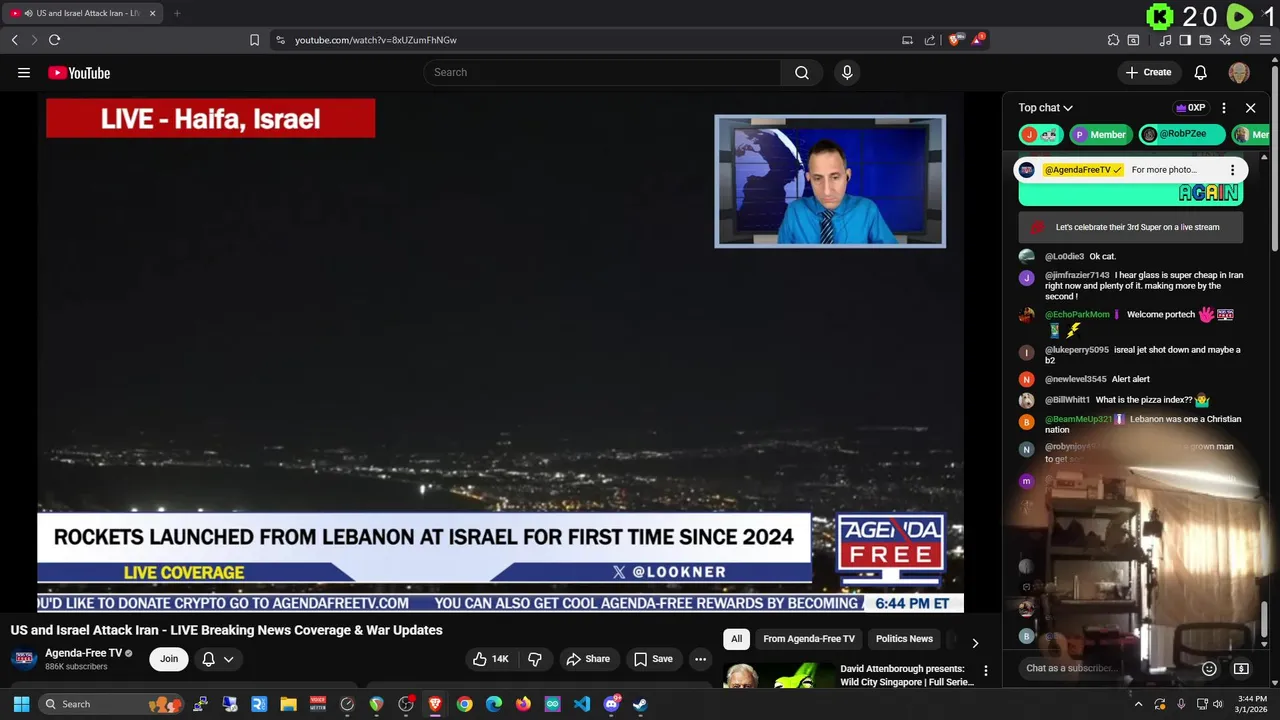Like the video with thumbs-up
This screenshot has width=1280, height=720.
click(x=491, y=659)
